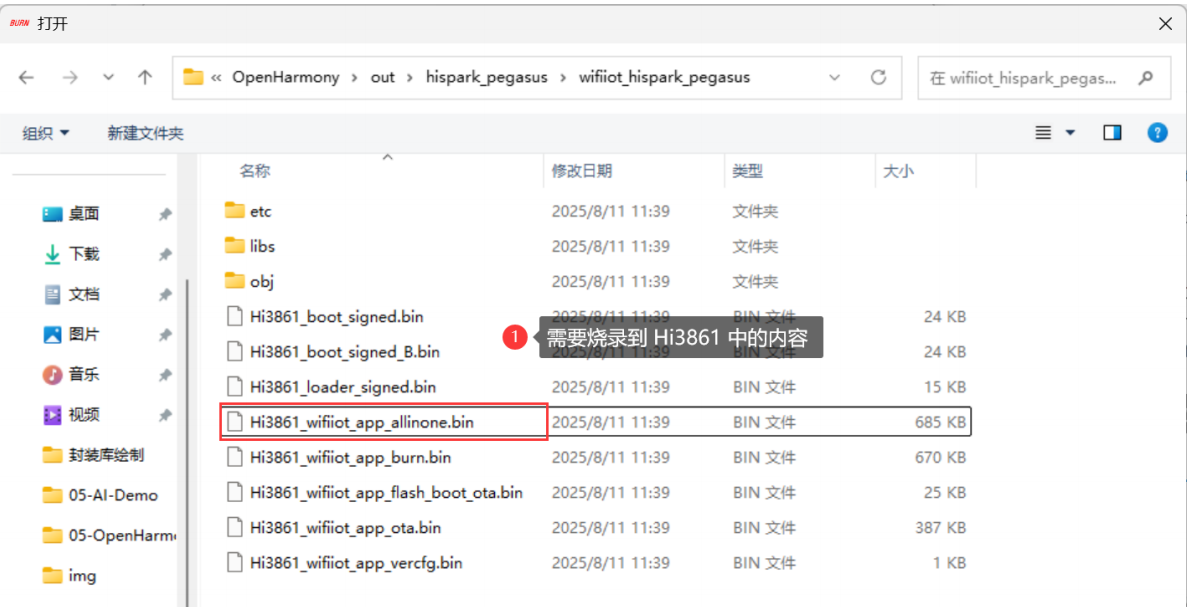Click the search magnifier icon
Viewport: 1187px width, 607px height.
coord(1146,77)
